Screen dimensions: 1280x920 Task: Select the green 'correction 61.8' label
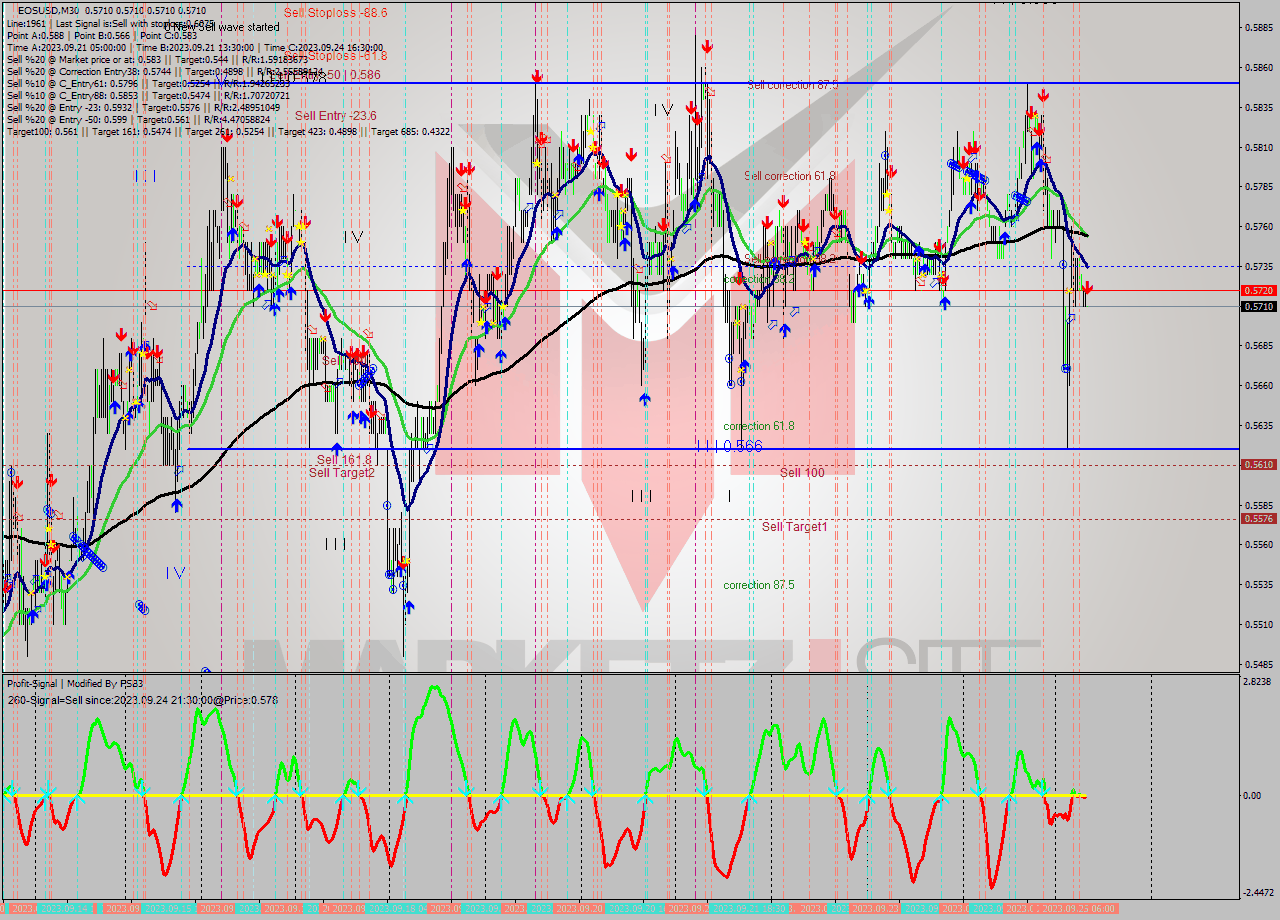(x=759, y=426)
